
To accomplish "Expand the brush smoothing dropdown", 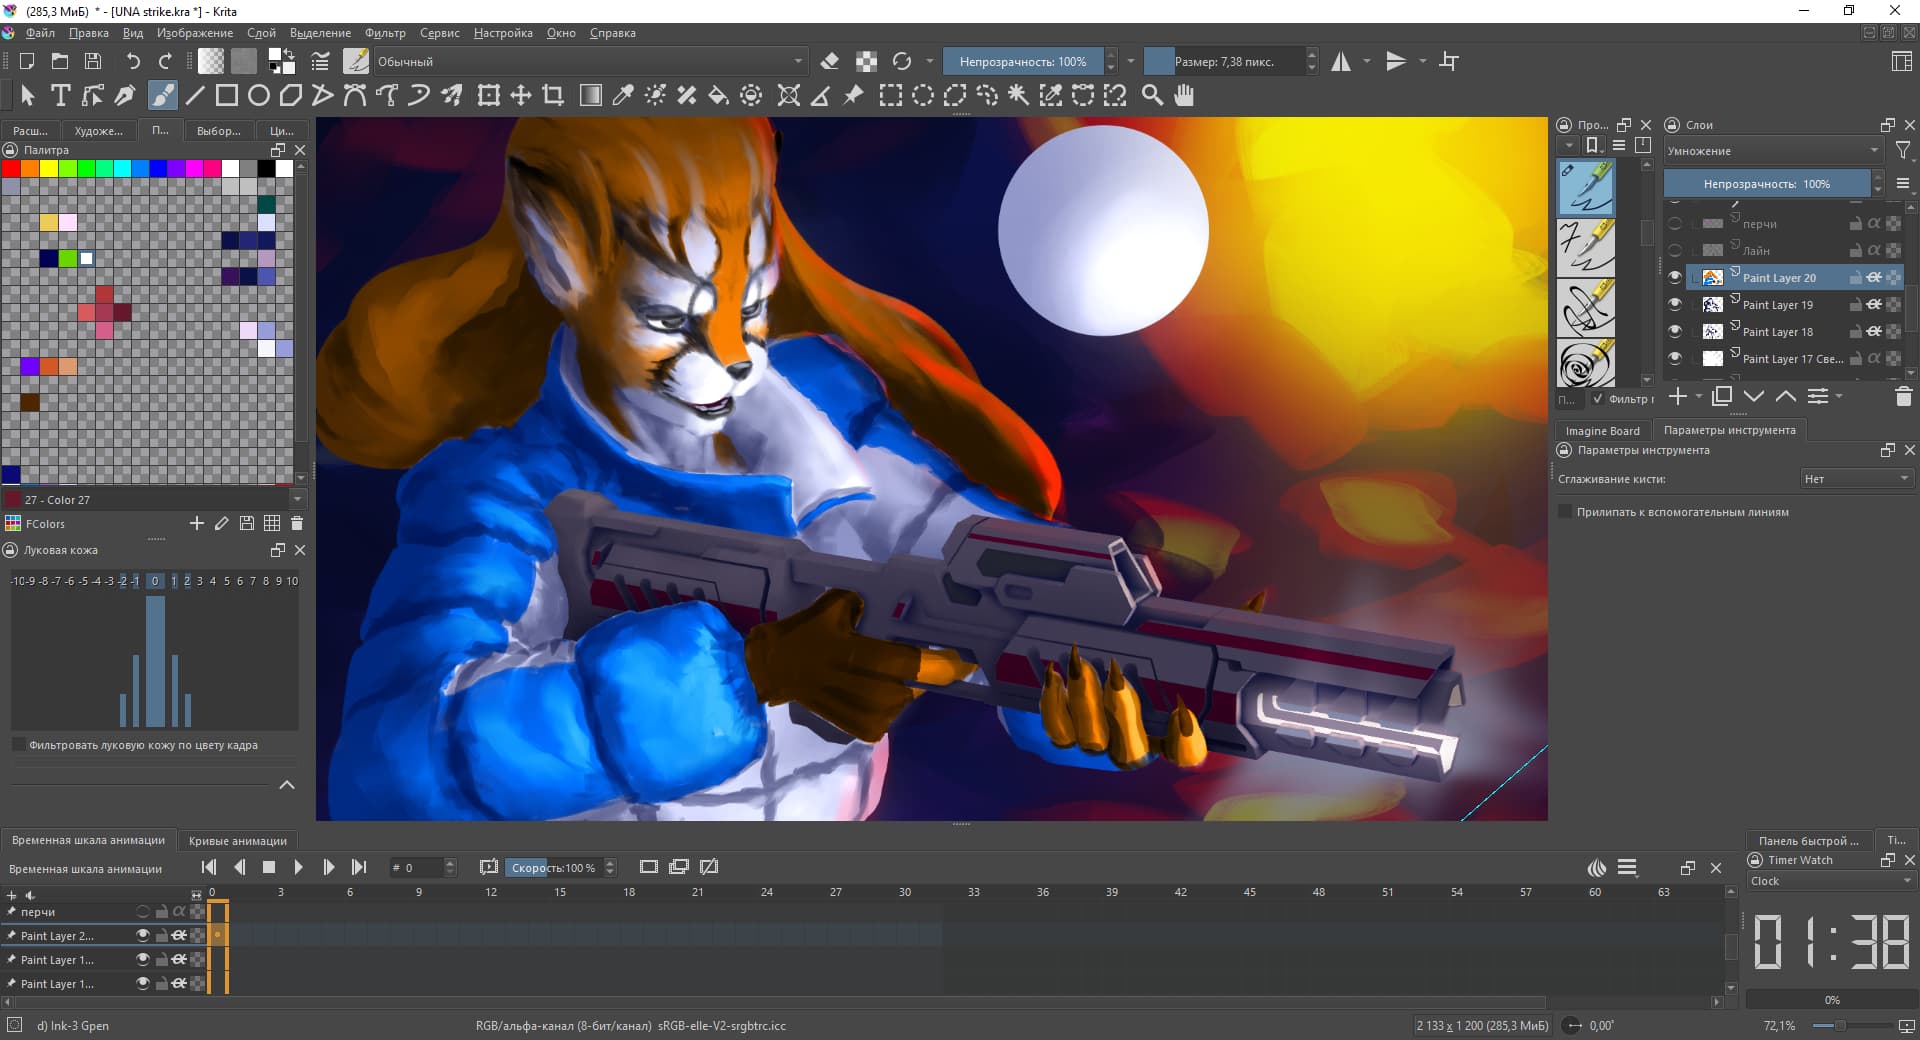I will pos(1856,479).
